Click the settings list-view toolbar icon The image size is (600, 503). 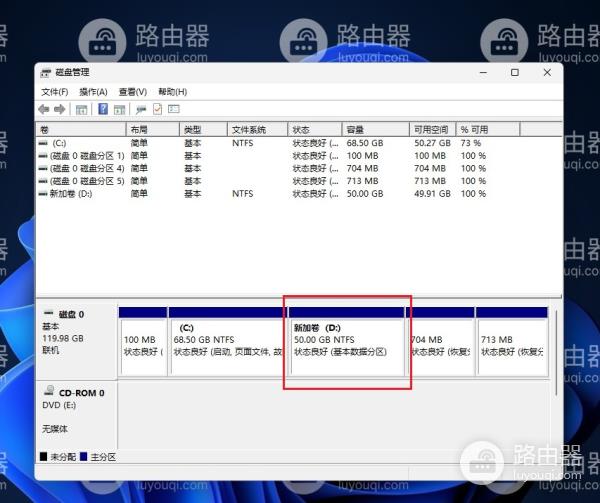click(x=174, y=109)
